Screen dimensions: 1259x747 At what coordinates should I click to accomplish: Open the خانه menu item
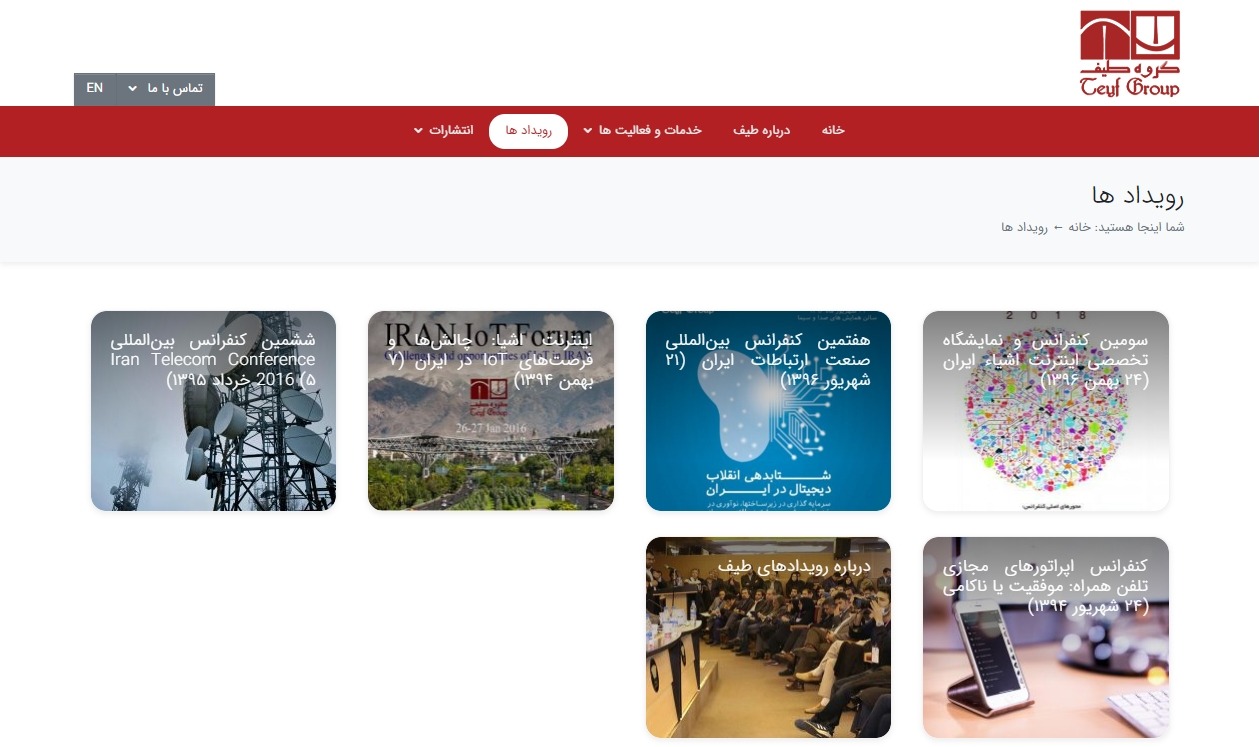833,131
